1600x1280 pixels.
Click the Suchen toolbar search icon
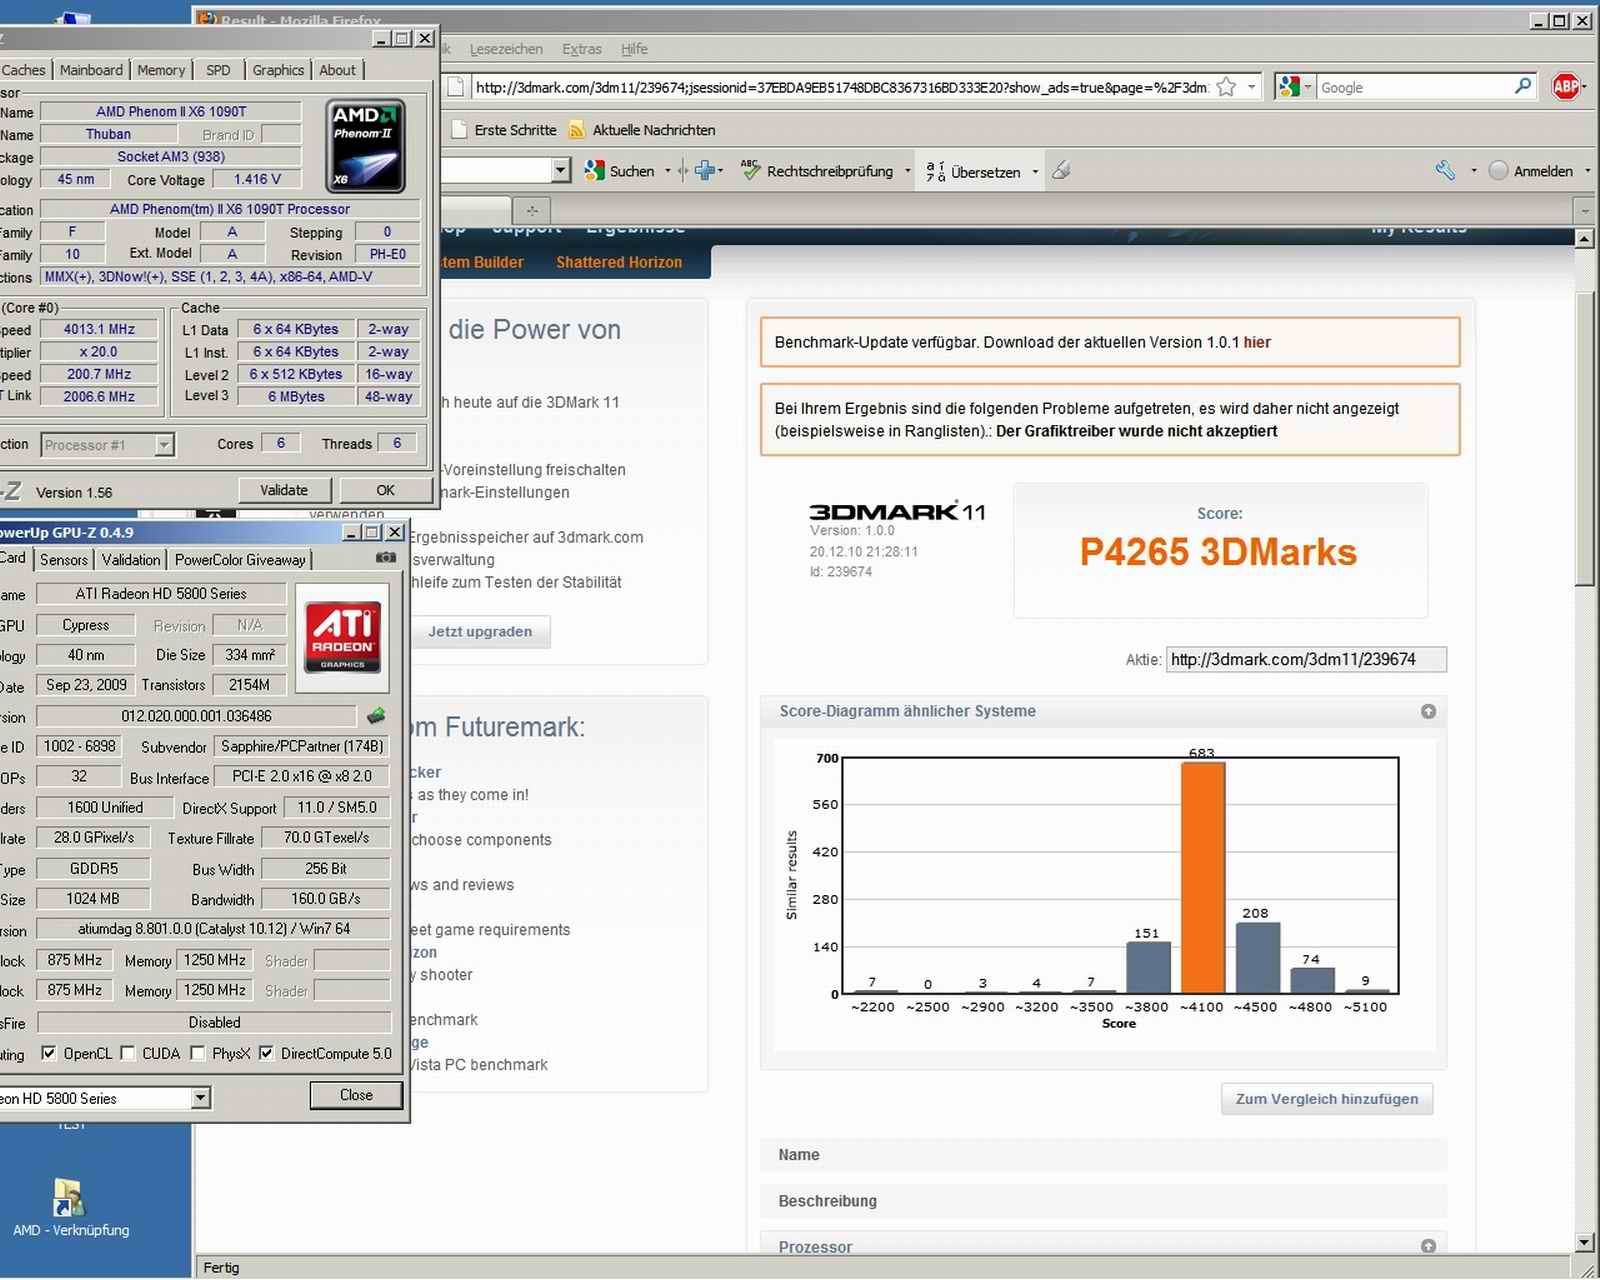point(595,171)
